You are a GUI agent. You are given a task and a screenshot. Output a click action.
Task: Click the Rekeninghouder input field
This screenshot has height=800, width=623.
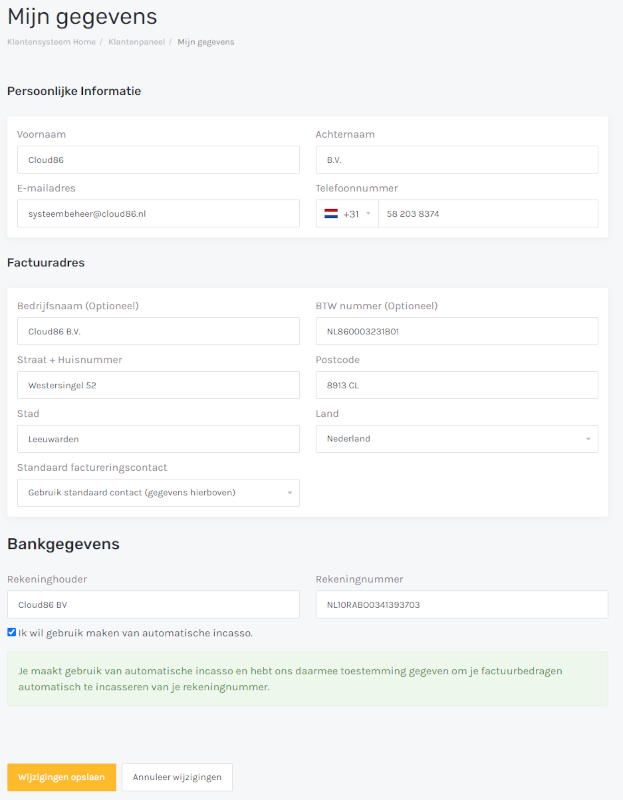(153, 605)
